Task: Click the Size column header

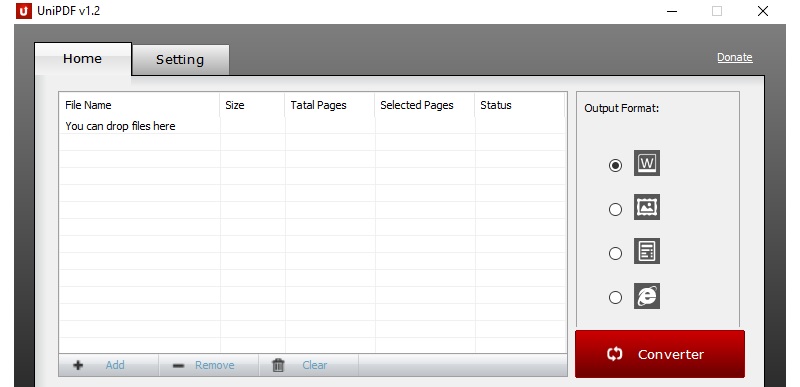Action: tap(253, 105)
